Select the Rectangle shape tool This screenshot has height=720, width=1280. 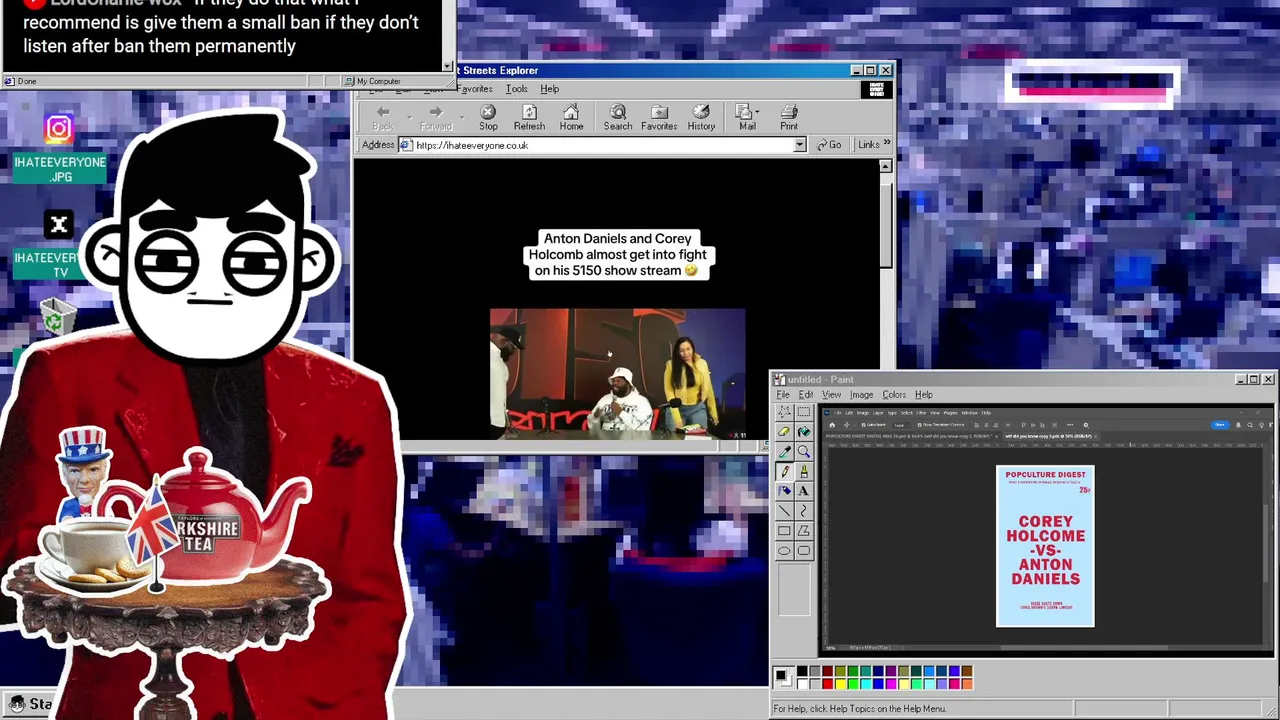tap(784, 531)
